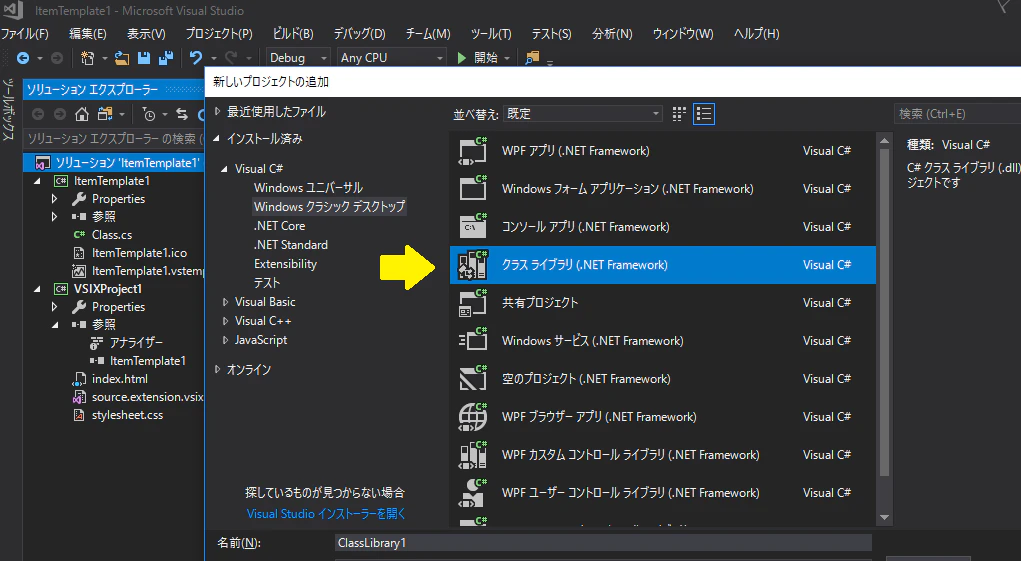Open the ファイル(F) menu
Screen dimensions: 1021x561
[25, 34]
